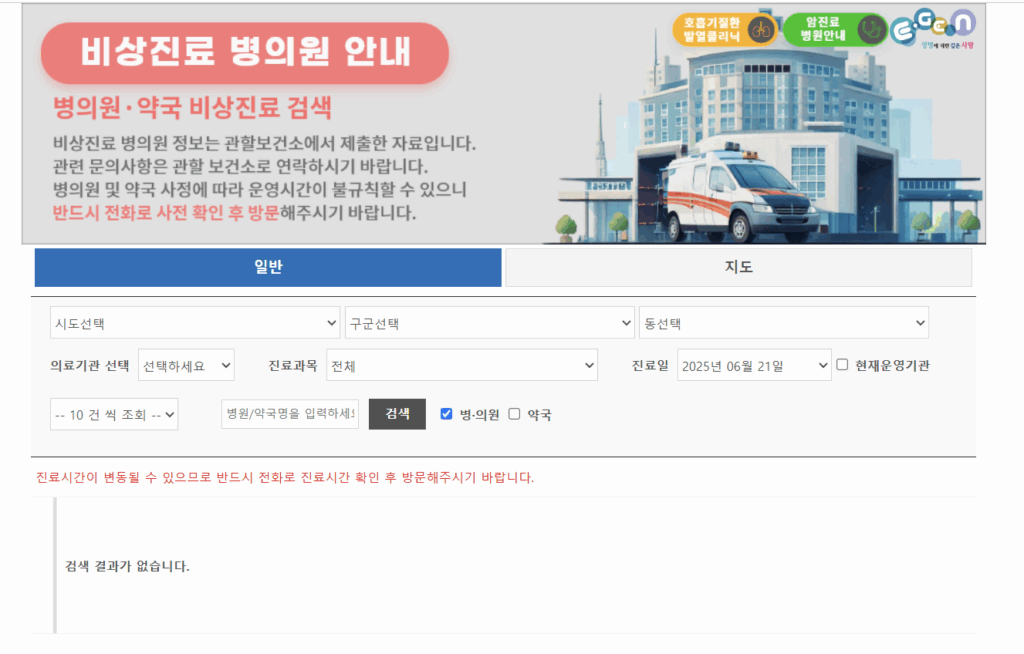This screenshot has width=1024, height=654.
Task: Click the 의료기관 선택 label
Action: [89, 365]
